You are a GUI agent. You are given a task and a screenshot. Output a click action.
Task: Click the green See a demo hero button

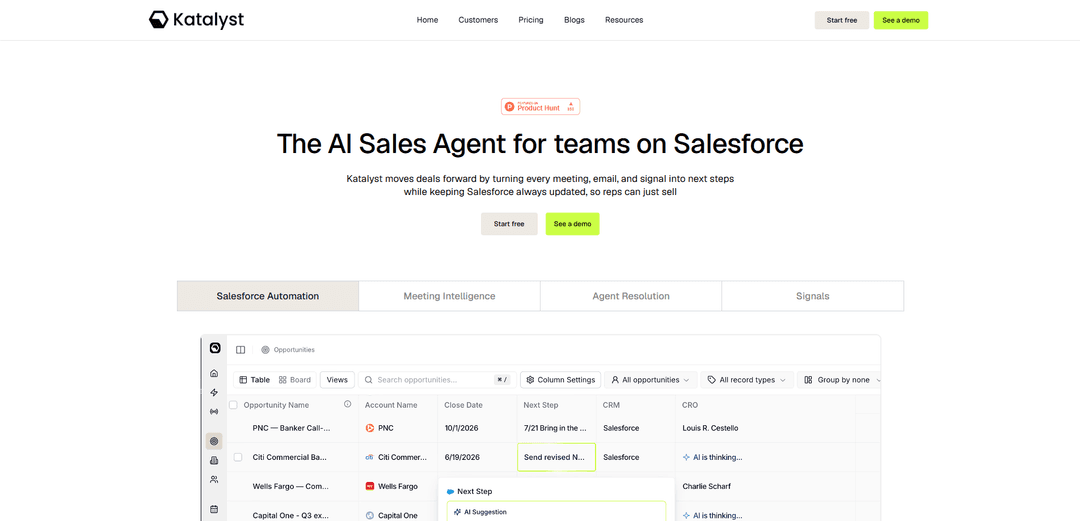point(572,224)
